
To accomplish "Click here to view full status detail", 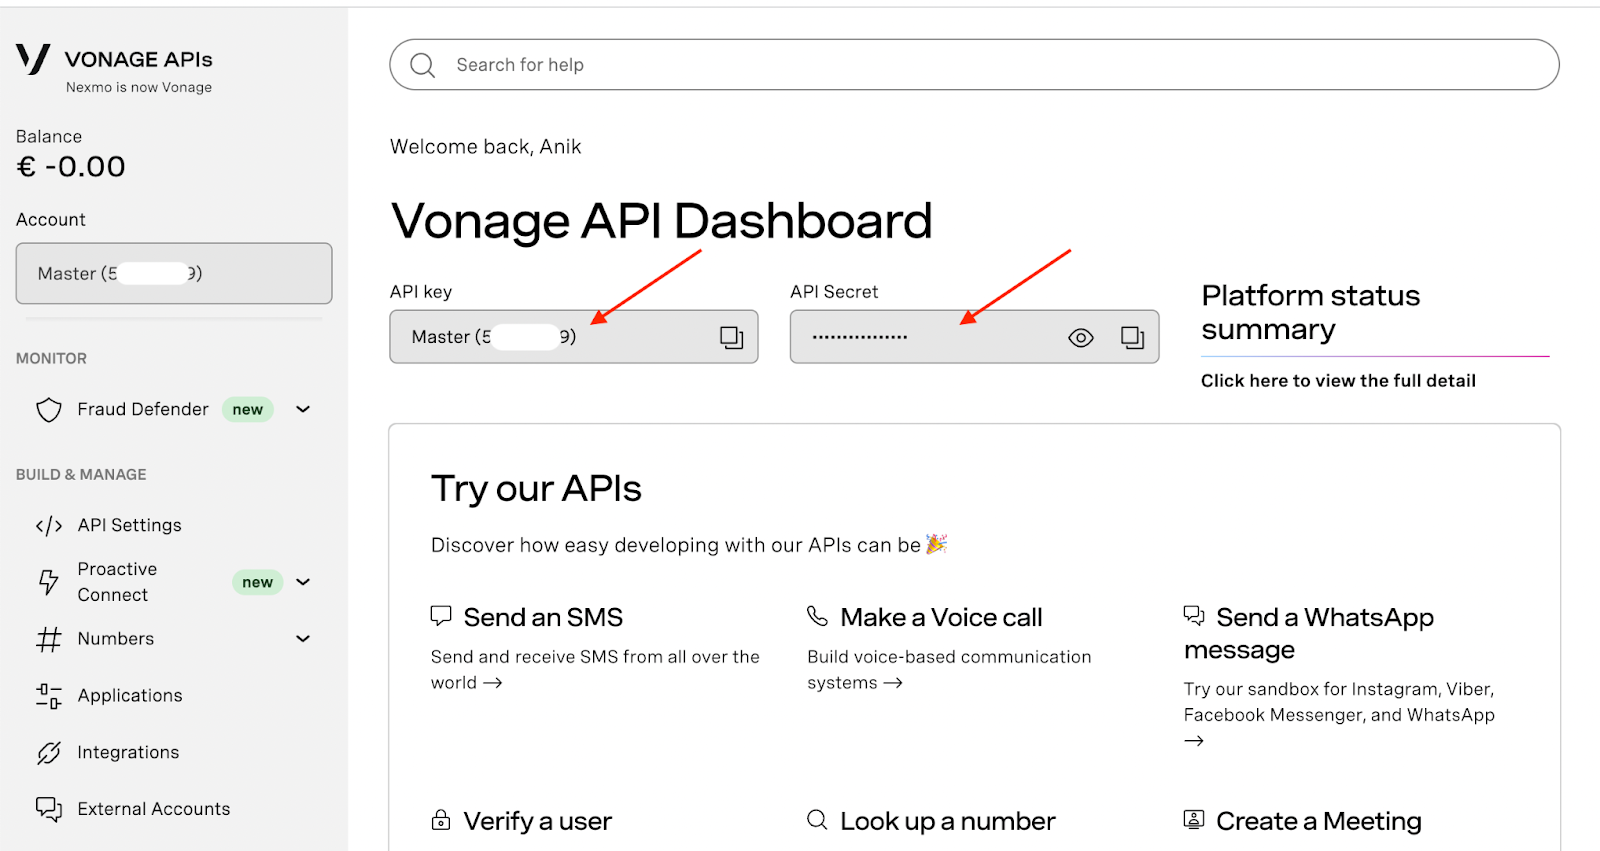I will tap(1338, 381).
